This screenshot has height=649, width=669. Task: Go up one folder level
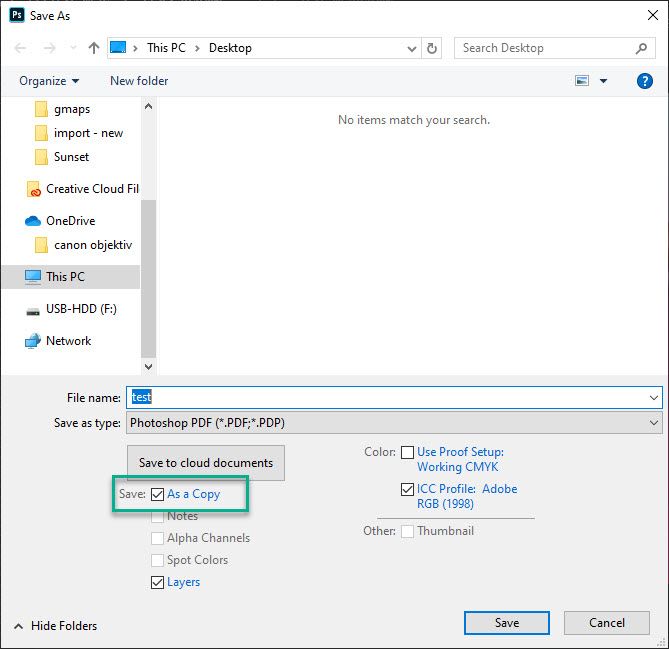[x=94, y=48]
